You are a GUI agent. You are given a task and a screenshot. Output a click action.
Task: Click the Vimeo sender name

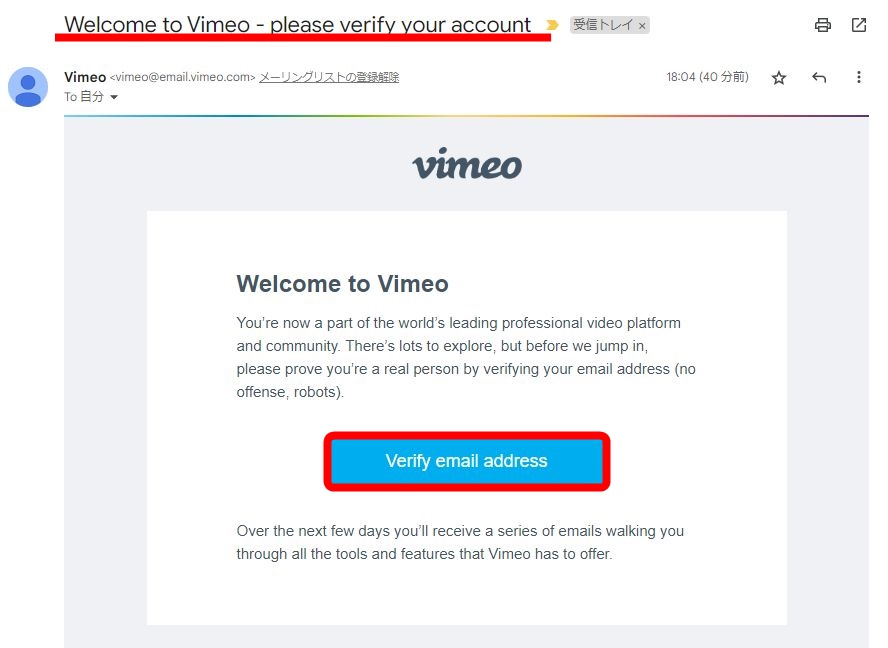(85, 77)
